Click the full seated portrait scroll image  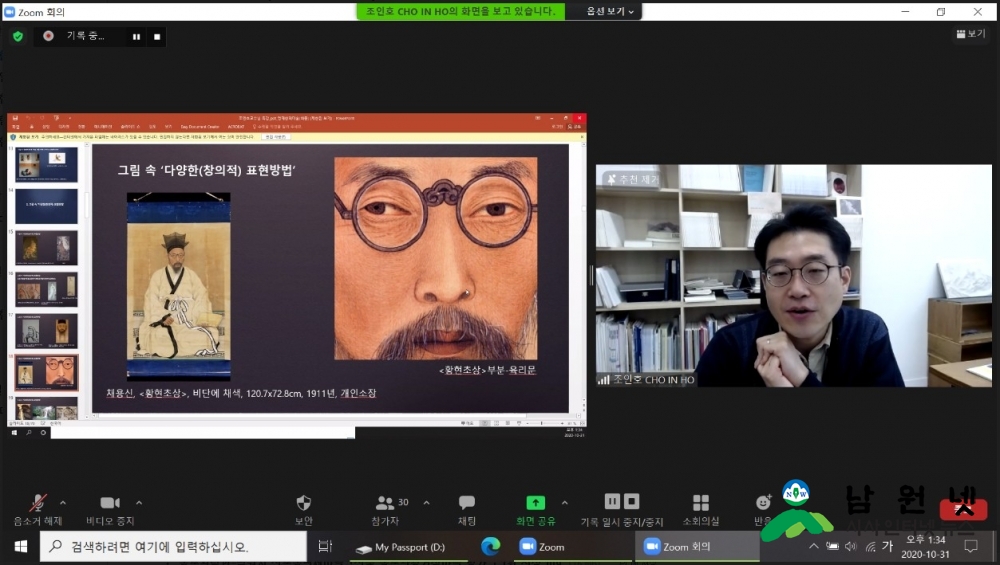coord(179,286)
